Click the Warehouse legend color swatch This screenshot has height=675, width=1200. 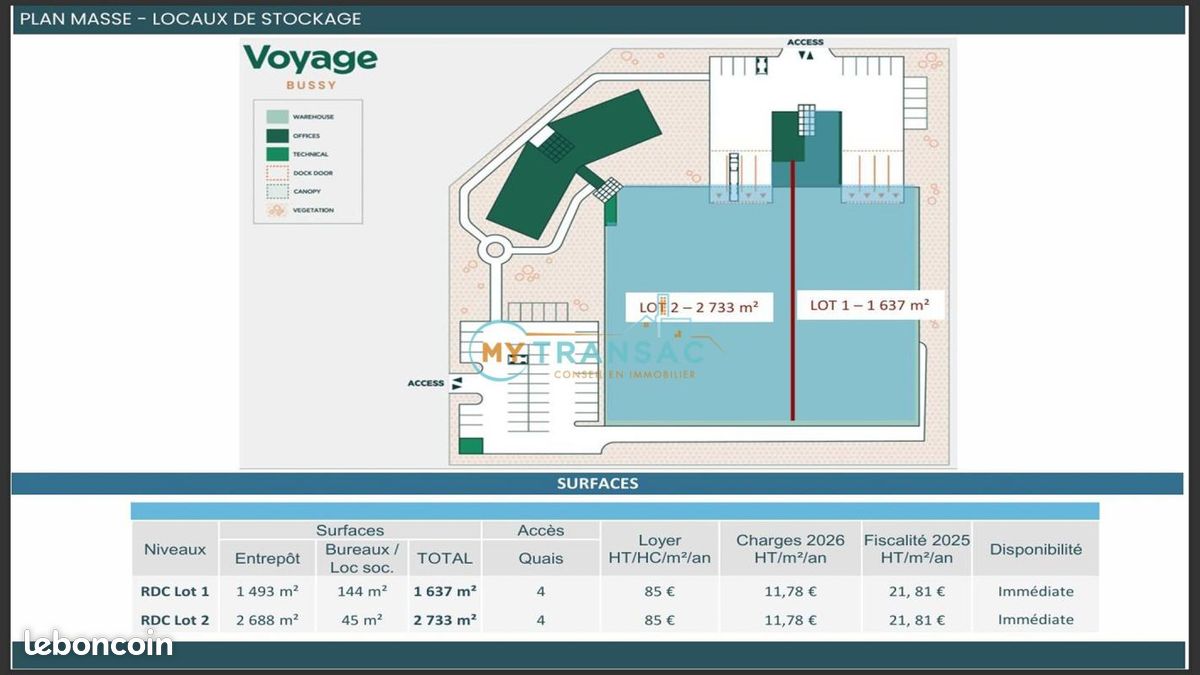(276, 116)
